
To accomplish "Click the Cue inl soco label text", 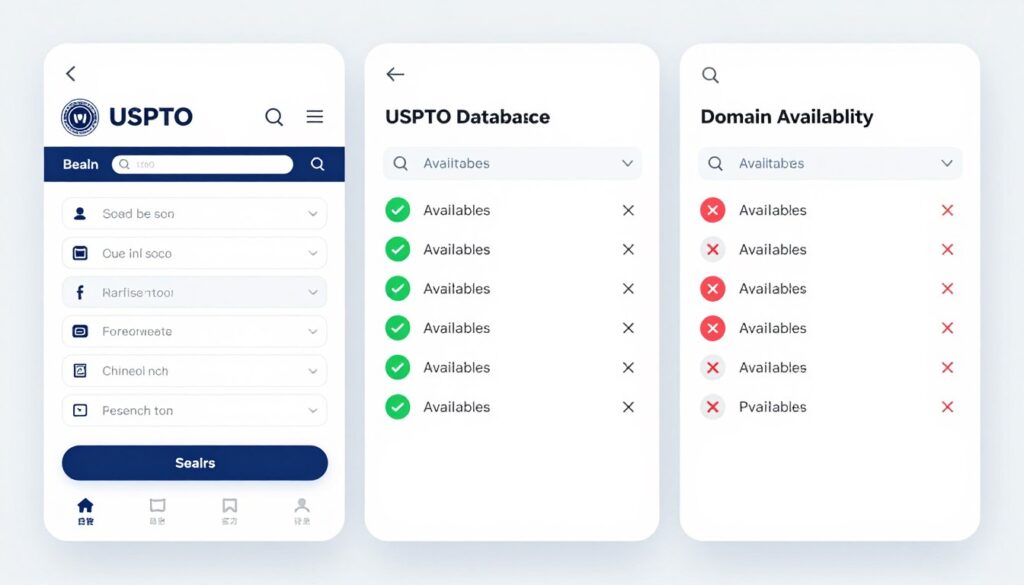I will [x=137, y=253].
